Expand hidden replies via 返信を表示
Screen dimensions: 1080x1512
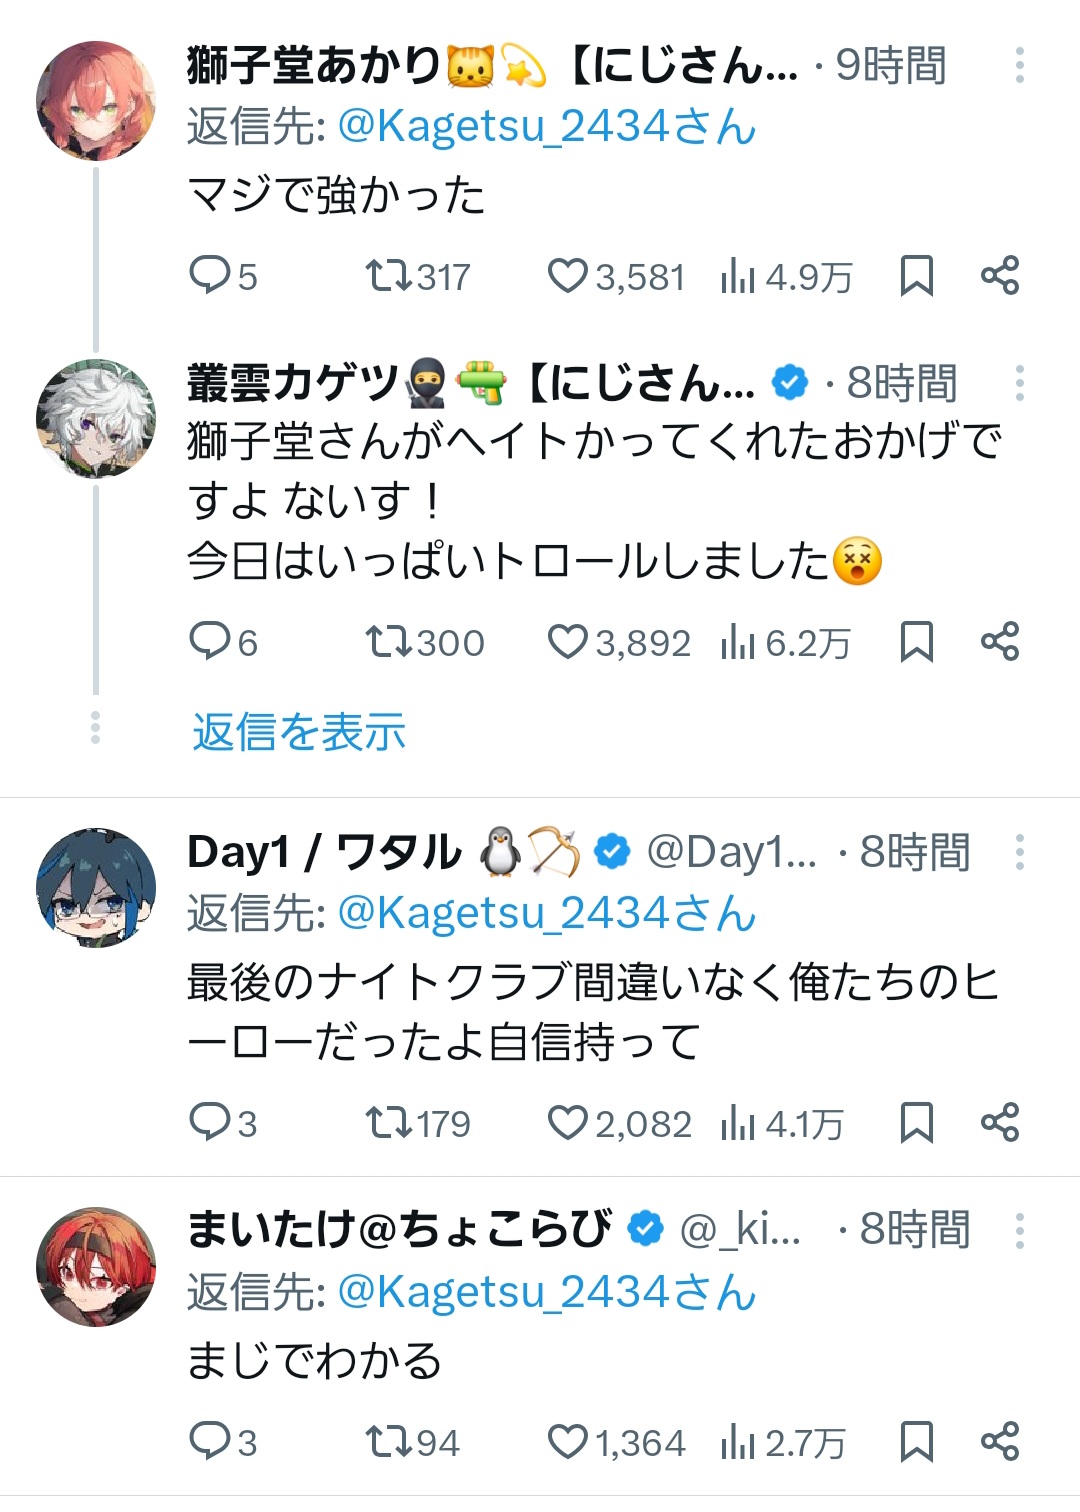[299, 732]
